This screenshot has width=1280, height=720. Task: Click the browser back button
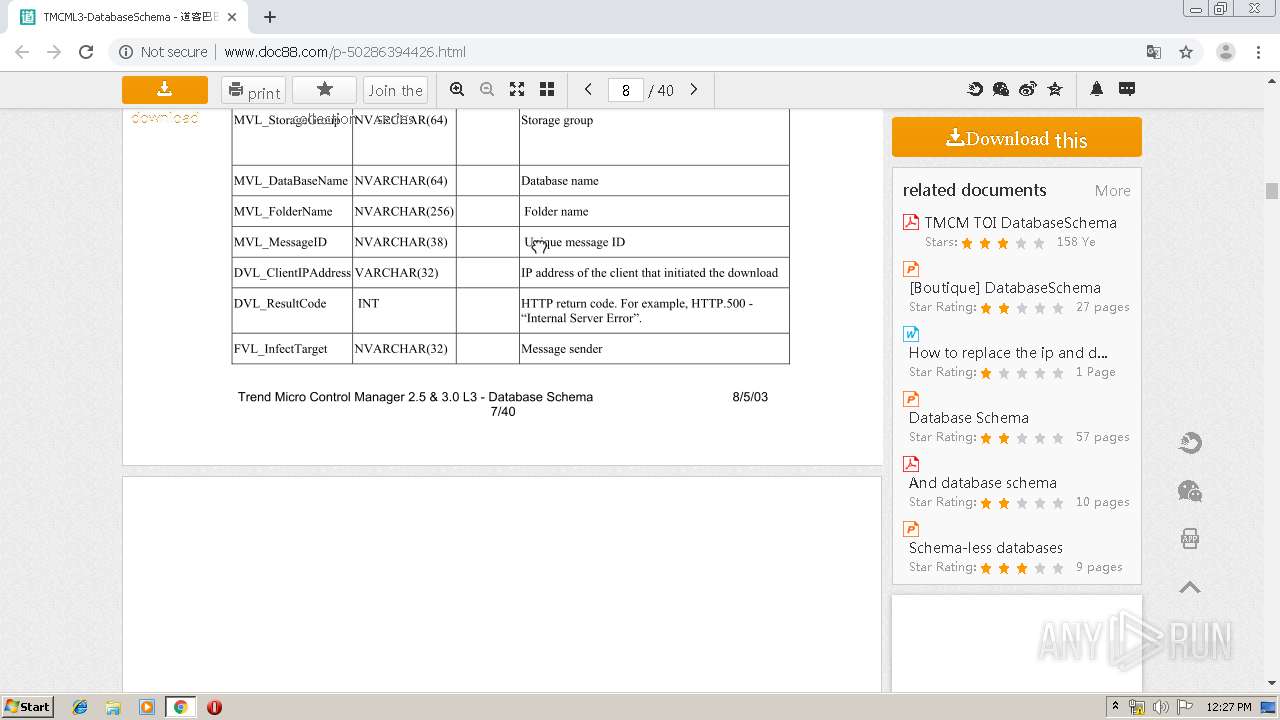(22, 52)
